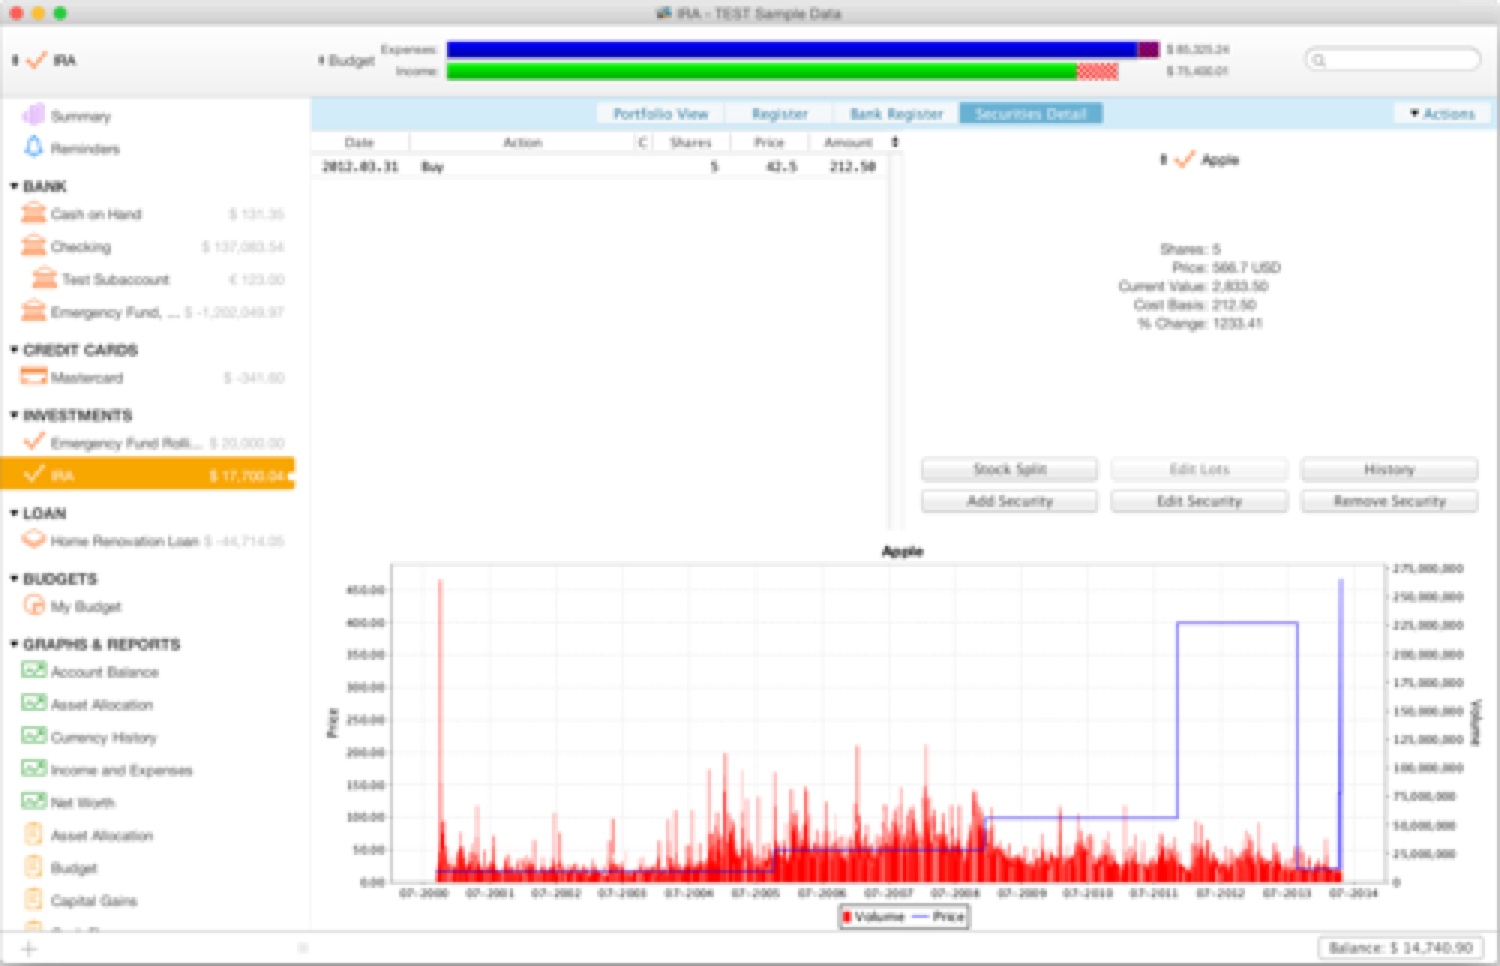1500x966 pixels.
Task: Switch to the Portfolio View tab
Action: click(660, 114)
